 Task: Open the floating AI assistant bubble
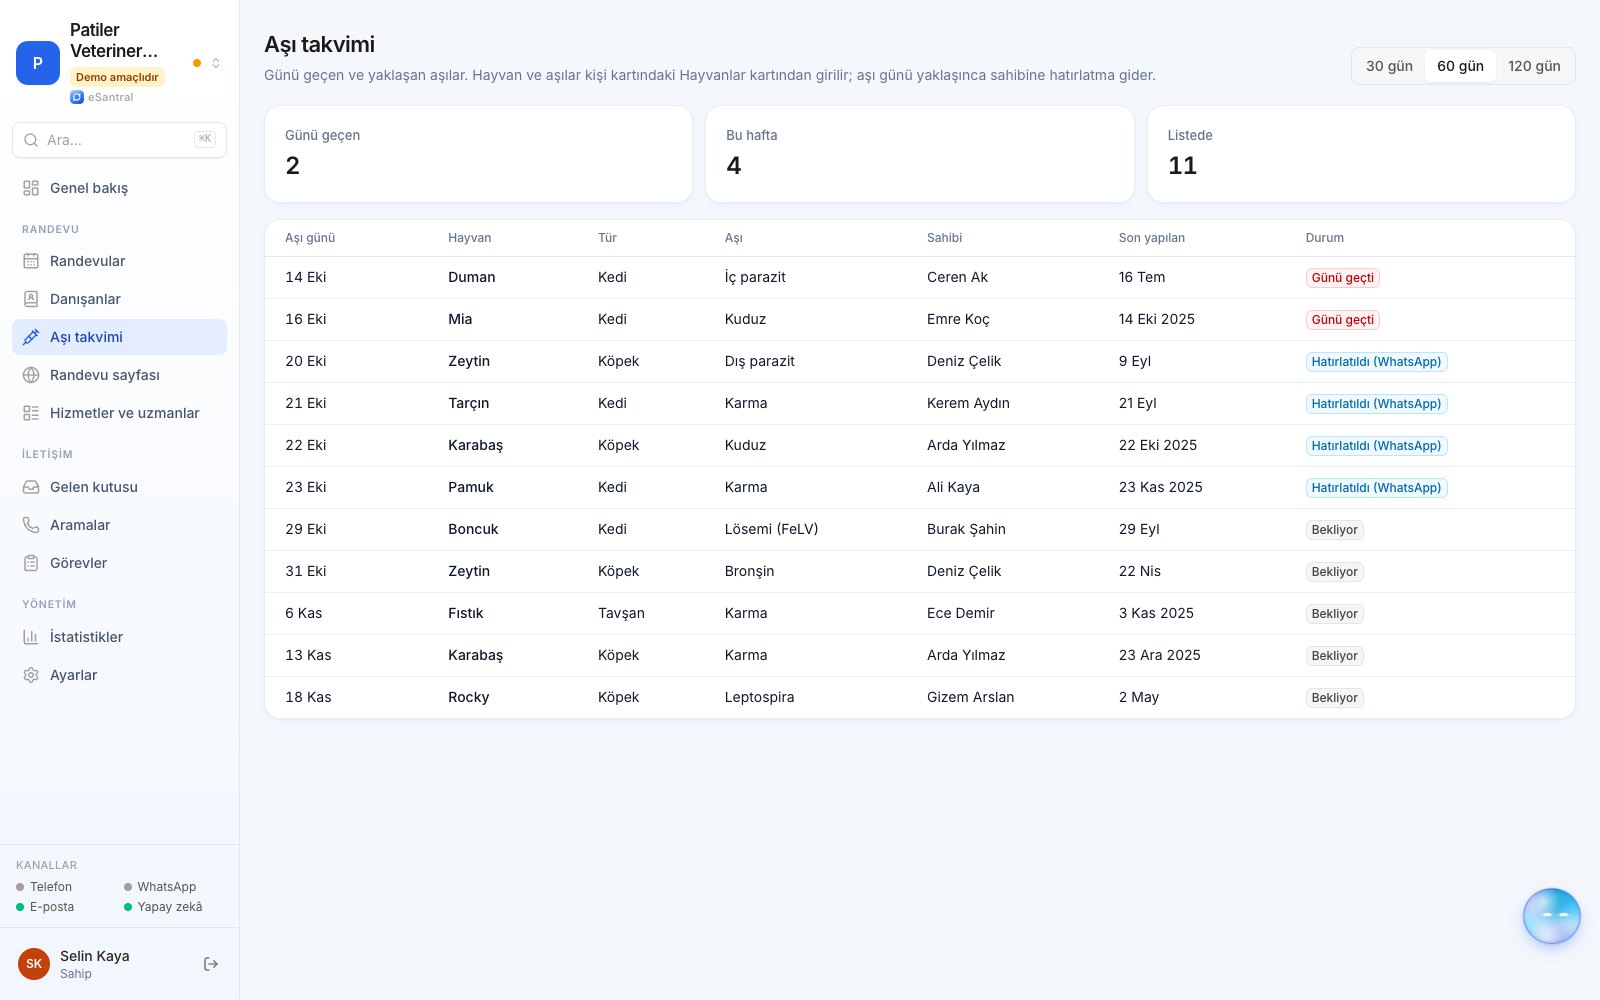click(x=1551, y=916)
